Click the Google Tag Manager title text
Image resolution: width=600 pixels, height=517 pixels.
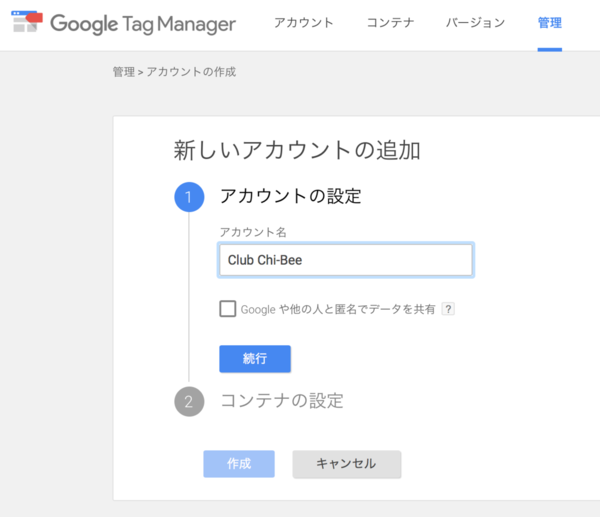(143, 24)
